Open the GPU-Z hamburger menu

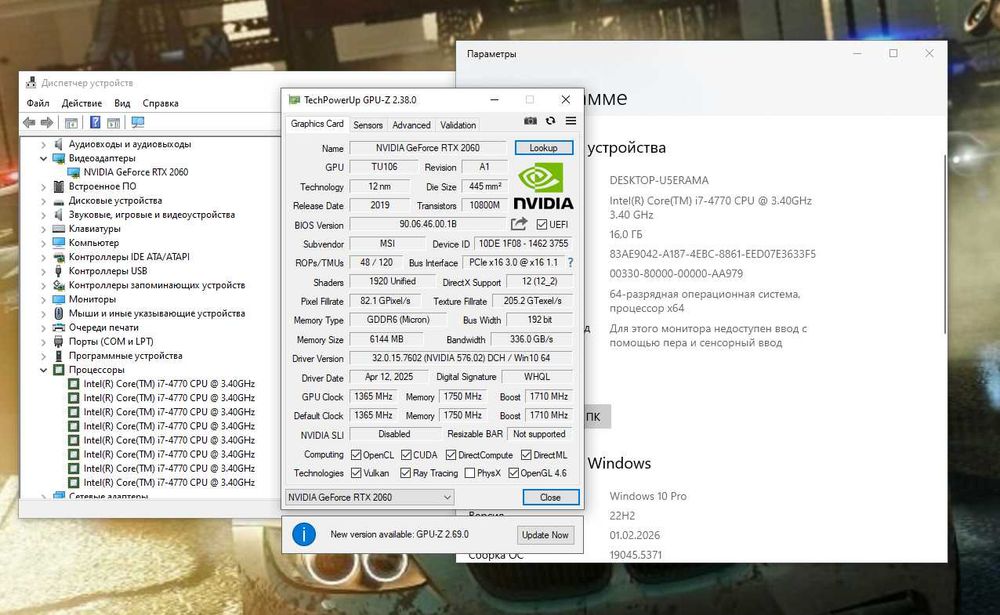571,121
